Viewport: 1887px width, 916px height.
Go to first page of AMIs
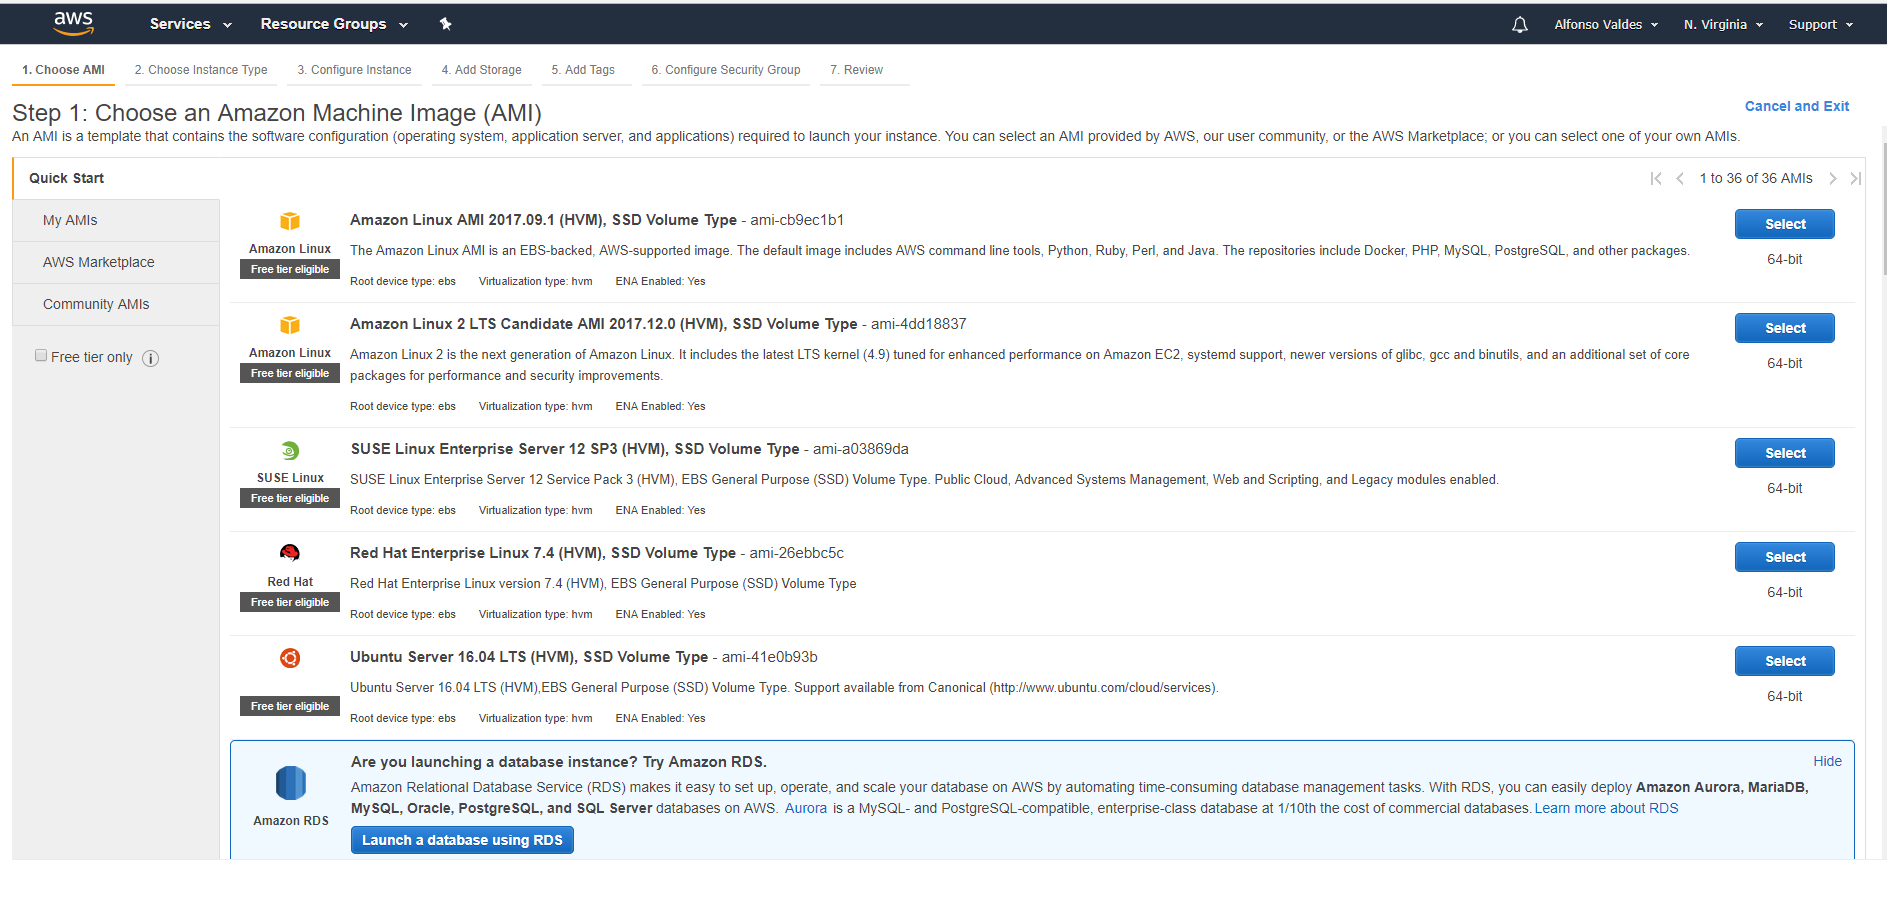point(1656,178)
